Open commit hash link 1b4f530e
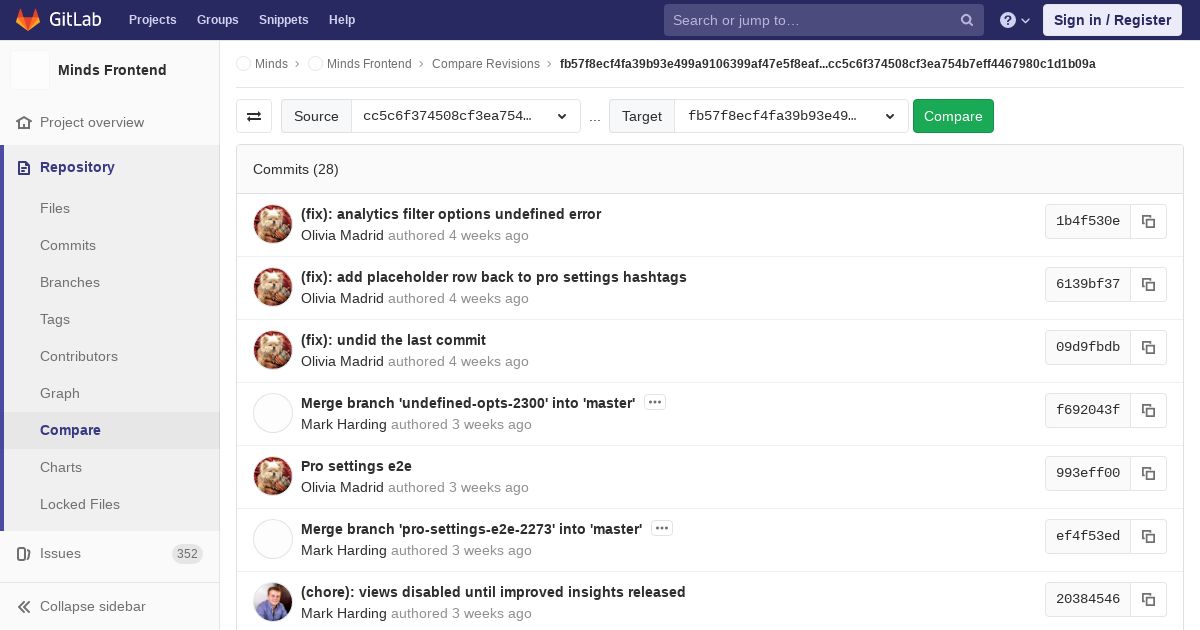1200x630 pixels. tap(1088, 221)
